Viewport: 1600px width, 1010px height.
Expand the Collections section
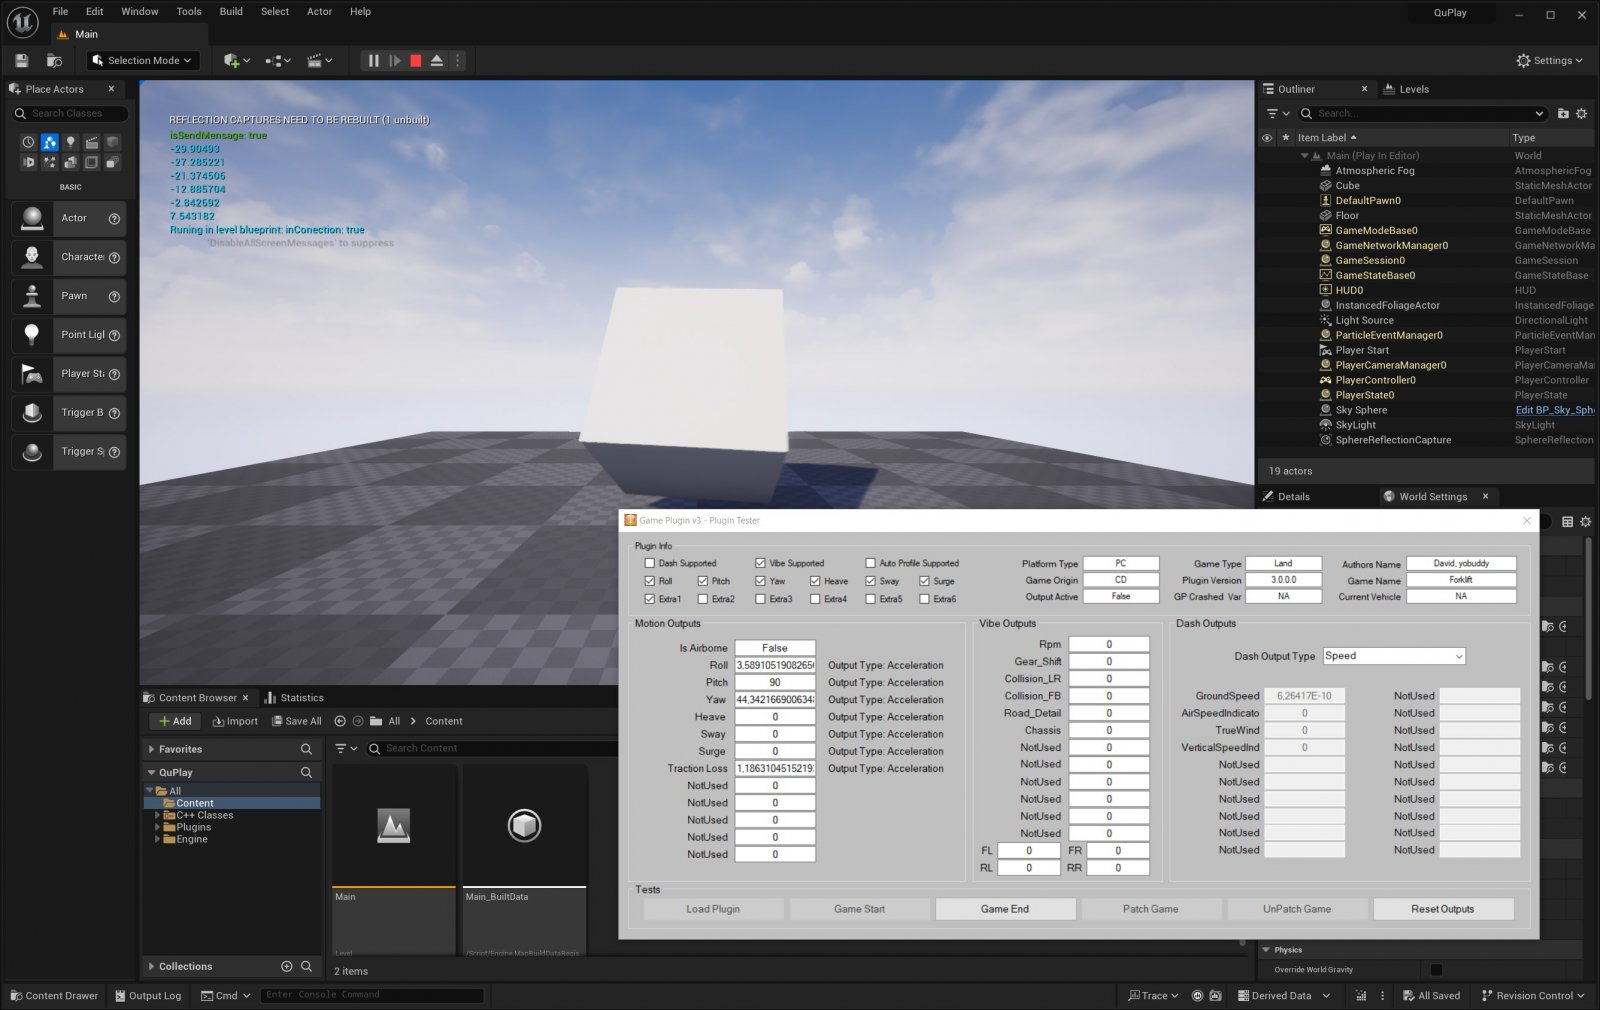[x=151, y=967]
